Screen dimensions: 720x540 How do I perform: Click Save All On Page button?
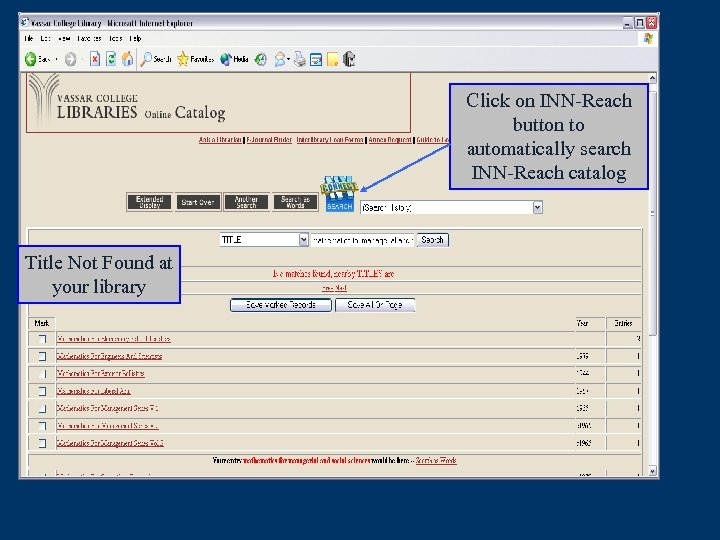coord(375,305)
